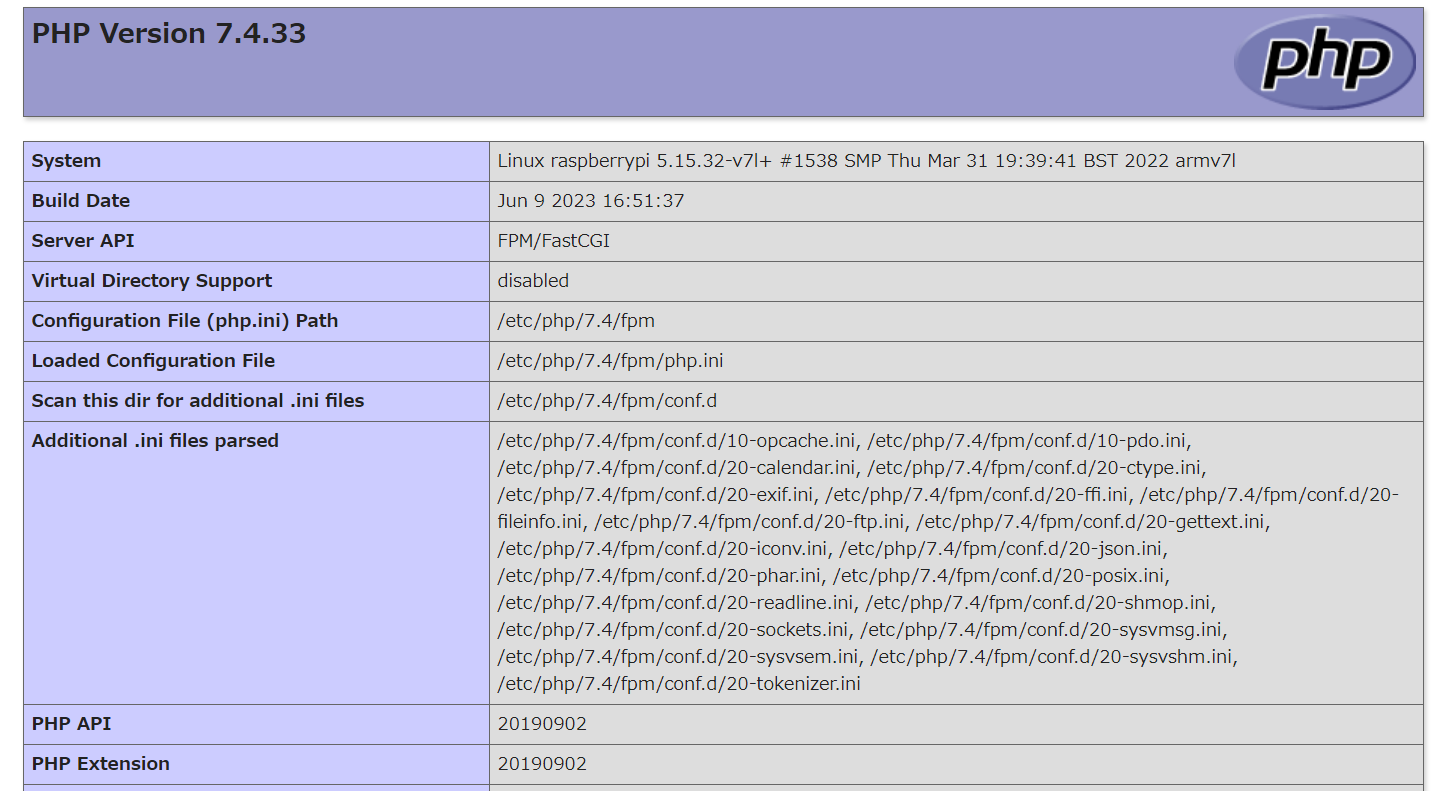Click the "Build Date" label cell
1445x791 pixels.
coord(256,201)
